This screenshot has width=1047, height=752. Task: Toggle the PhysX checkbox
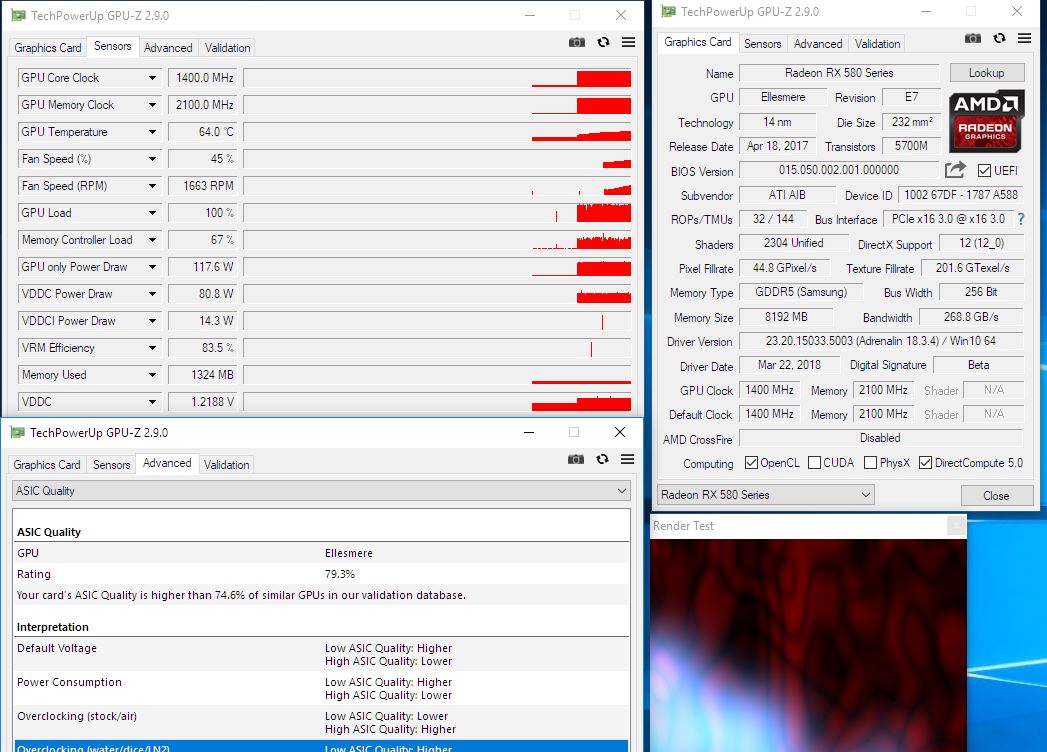(x=870, y=463)
